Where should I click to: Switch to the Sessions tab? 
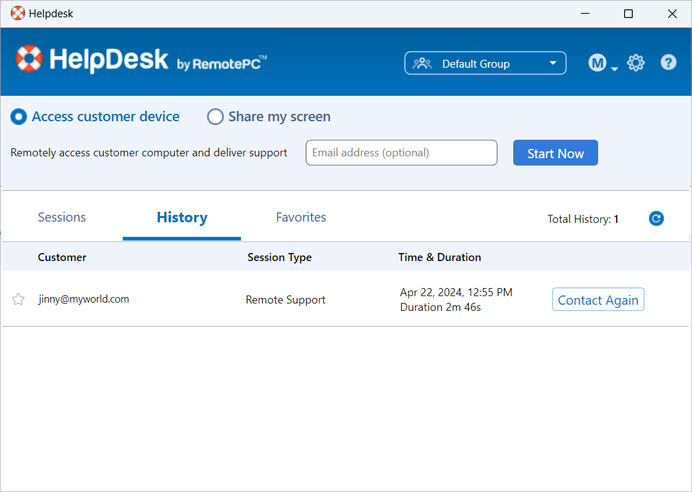click(x=62, y=217)
